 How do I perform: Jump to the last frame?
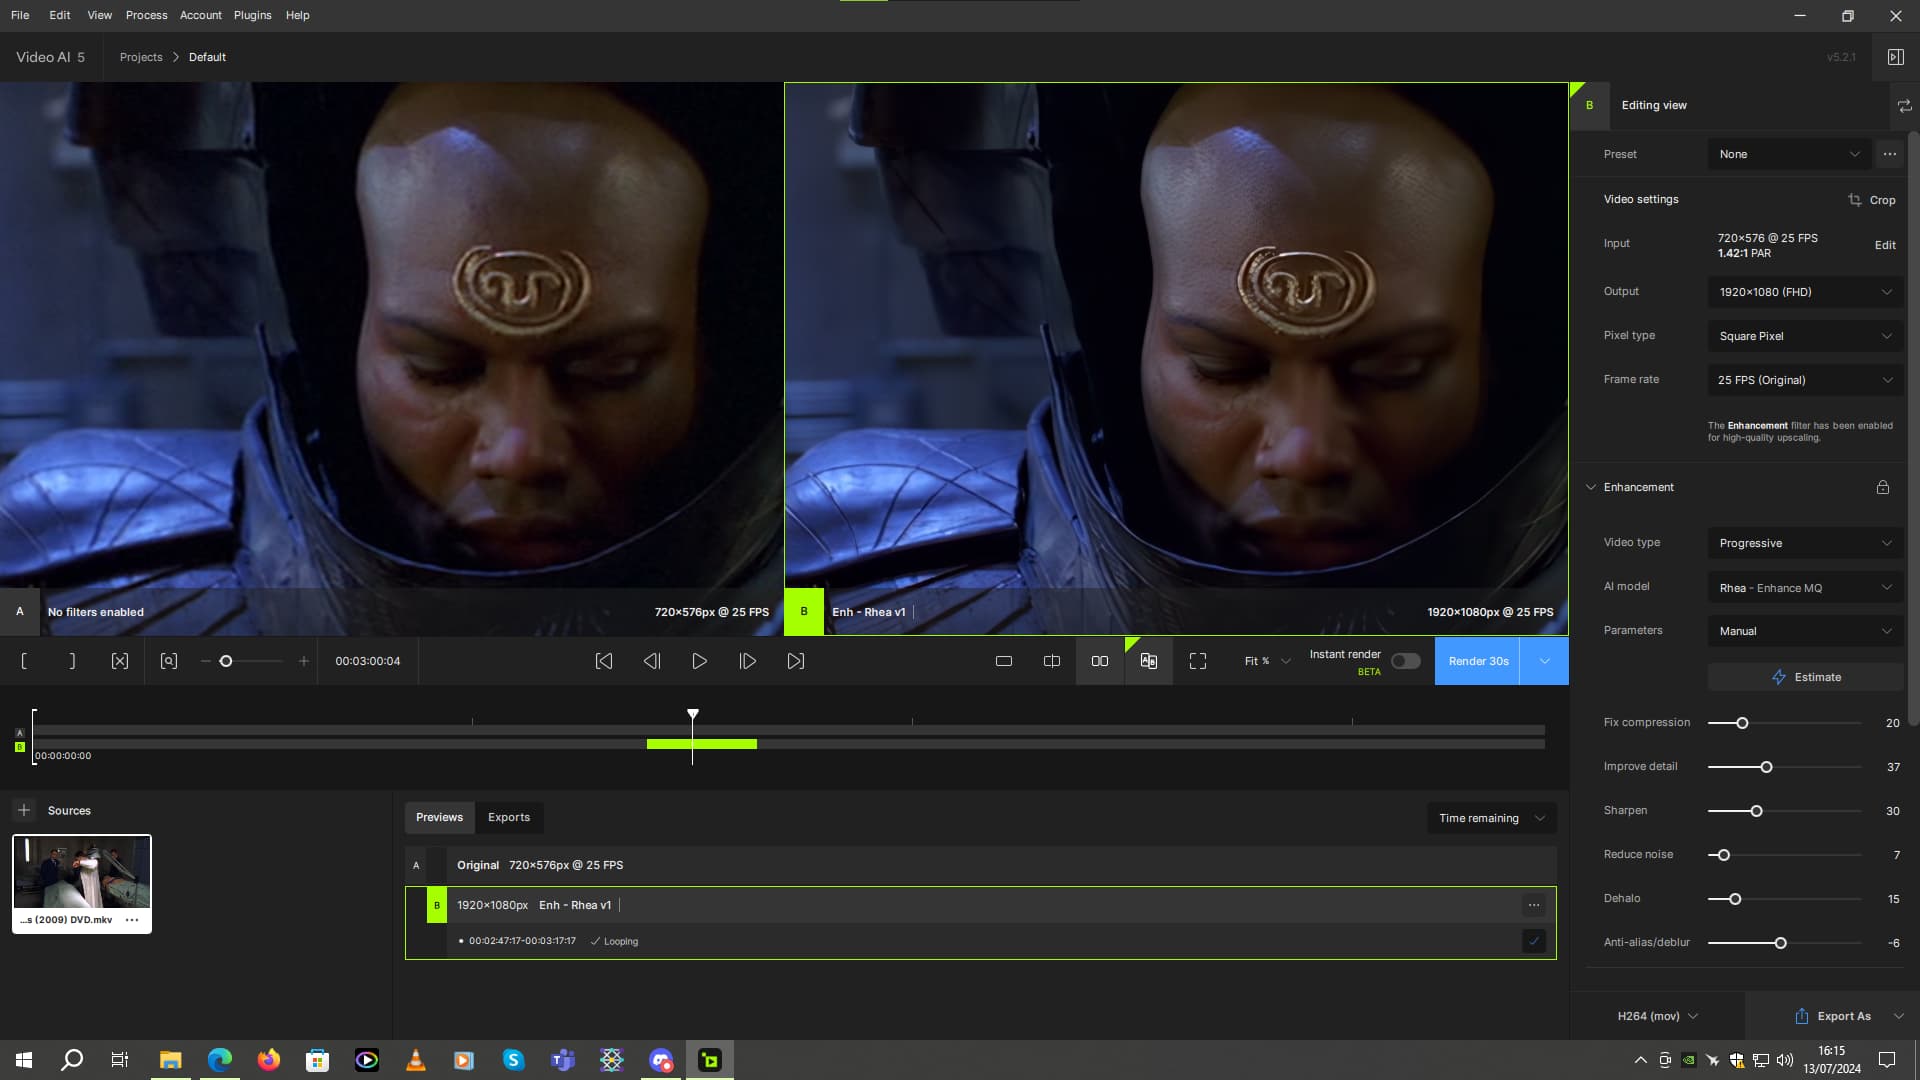pyautogui.click(x=796, y=661)
